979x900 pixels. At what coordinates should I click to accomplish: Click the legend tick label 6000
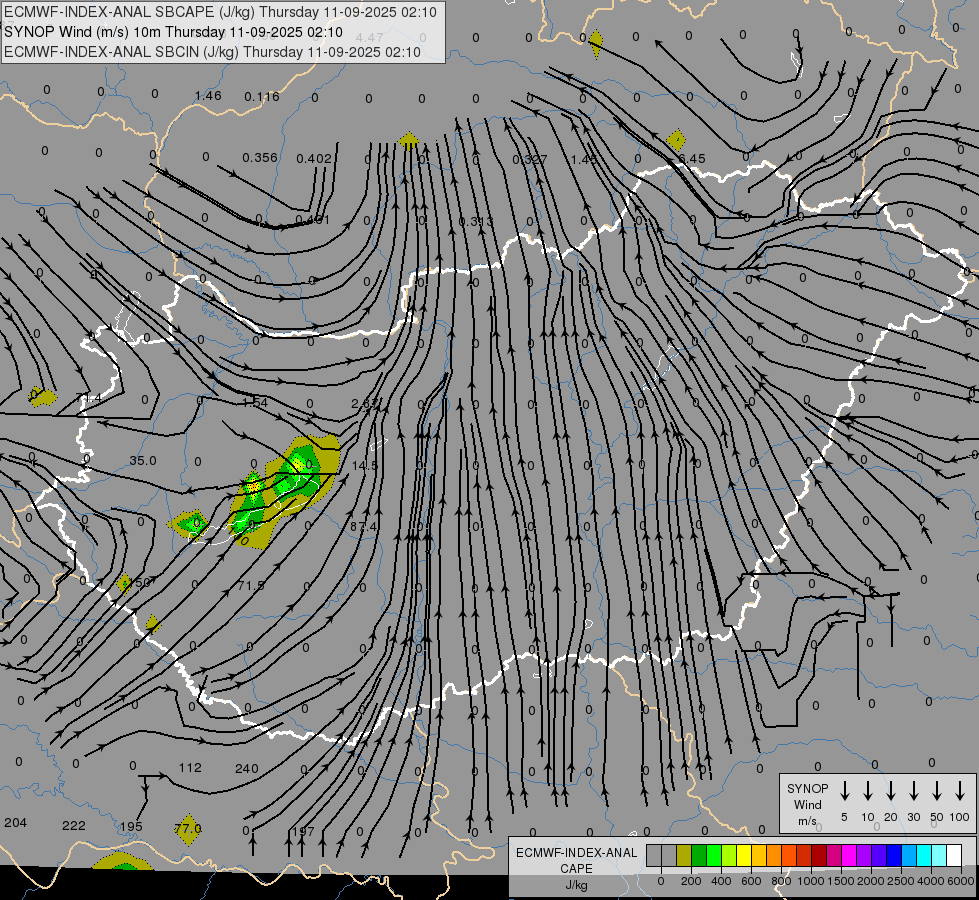[961, 881]
